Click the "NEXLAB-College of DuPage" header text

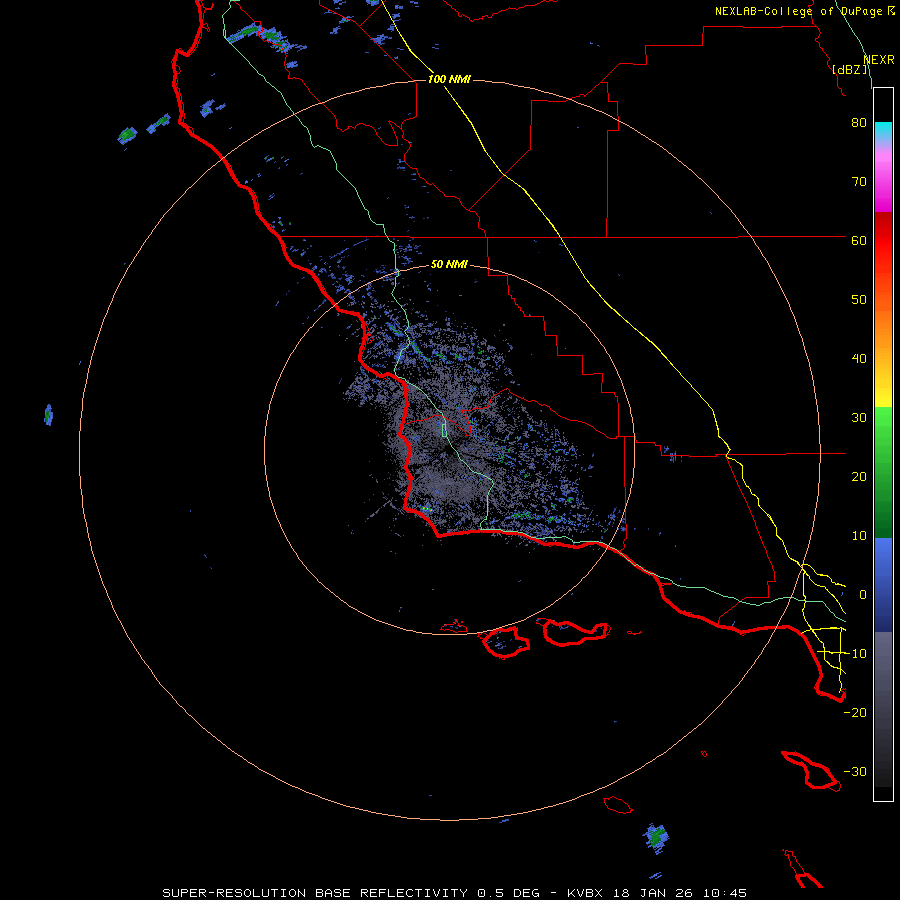point(800,11)
